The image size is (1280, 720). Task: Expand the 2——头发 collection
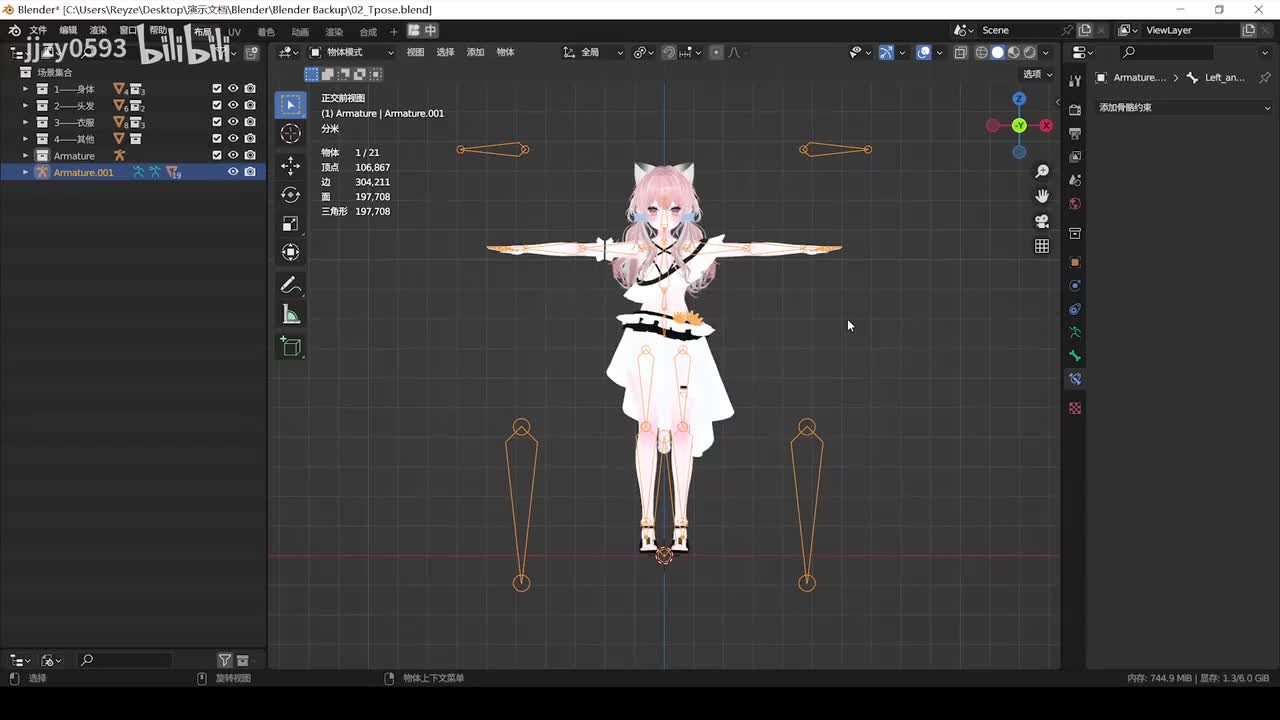[25, 105]
